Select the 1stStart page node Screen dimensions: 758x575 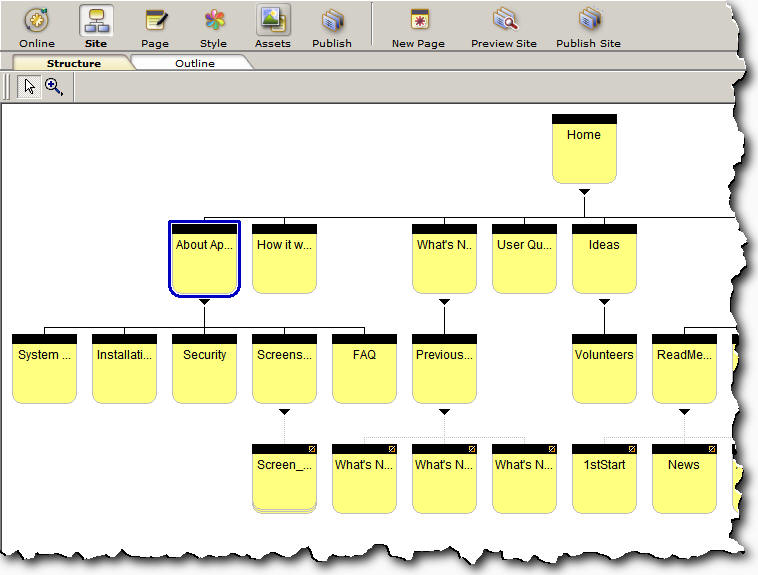coord(604,479)
